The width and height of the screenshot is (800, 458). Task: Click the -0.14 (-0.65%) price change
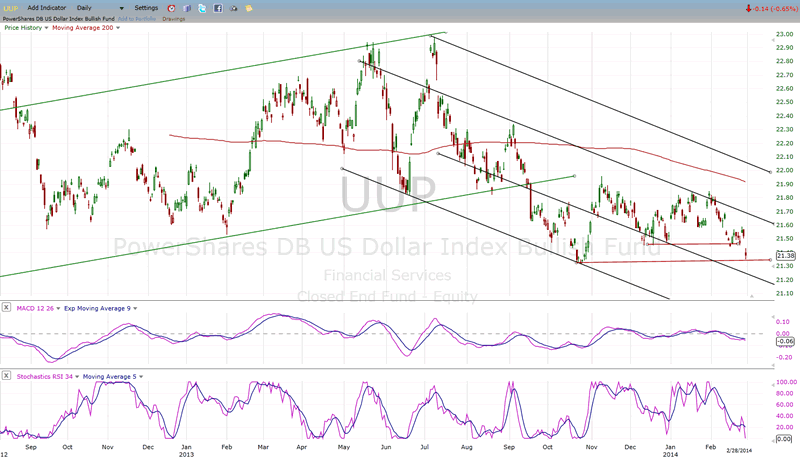point(770,9)
